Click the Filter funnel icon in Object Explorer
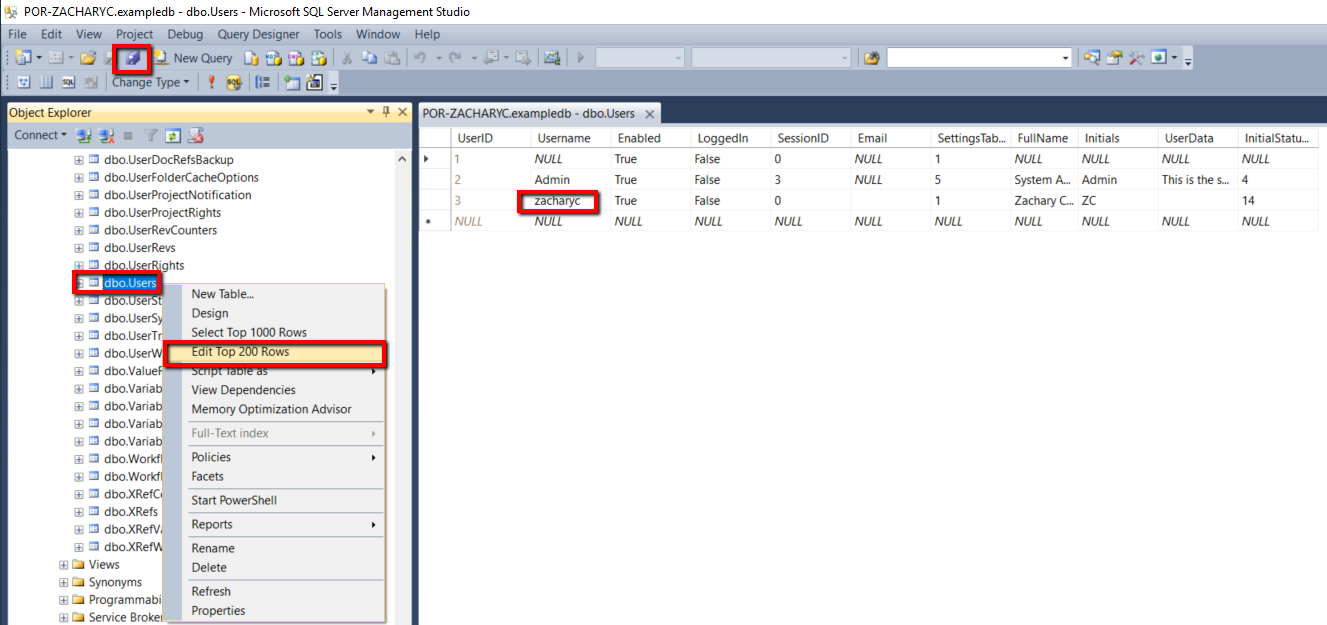This screenshot has width=1327, height=625. pos(151,135)
